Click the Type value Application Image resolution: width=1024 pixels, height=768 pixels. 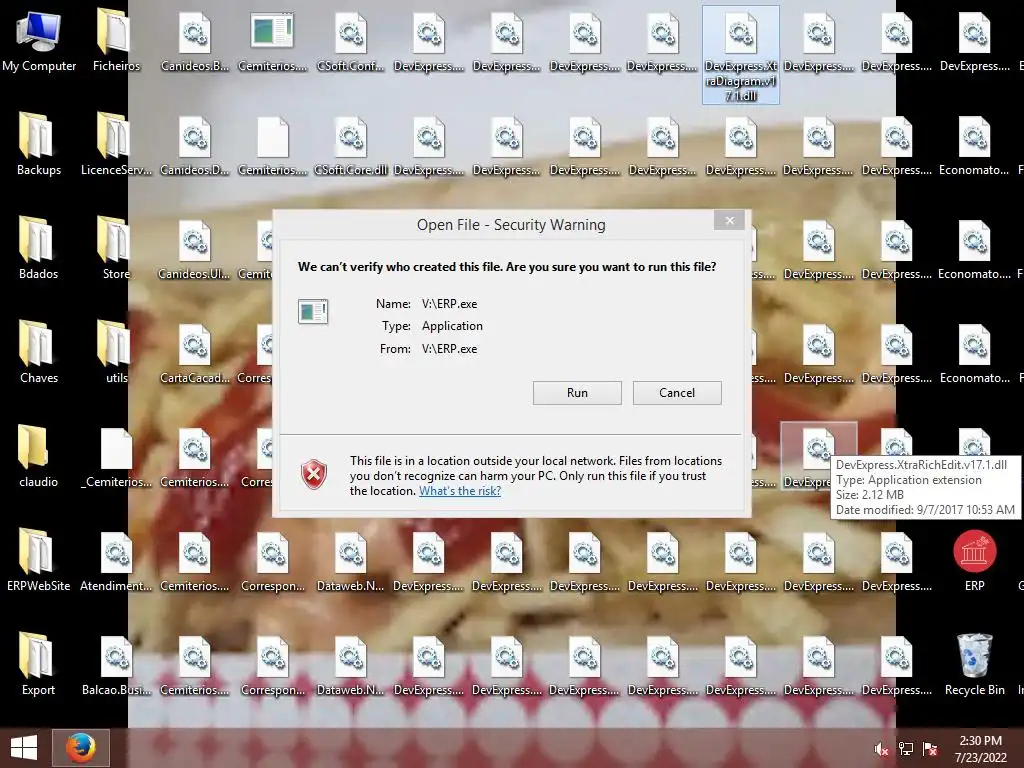(x=452, y=326)
